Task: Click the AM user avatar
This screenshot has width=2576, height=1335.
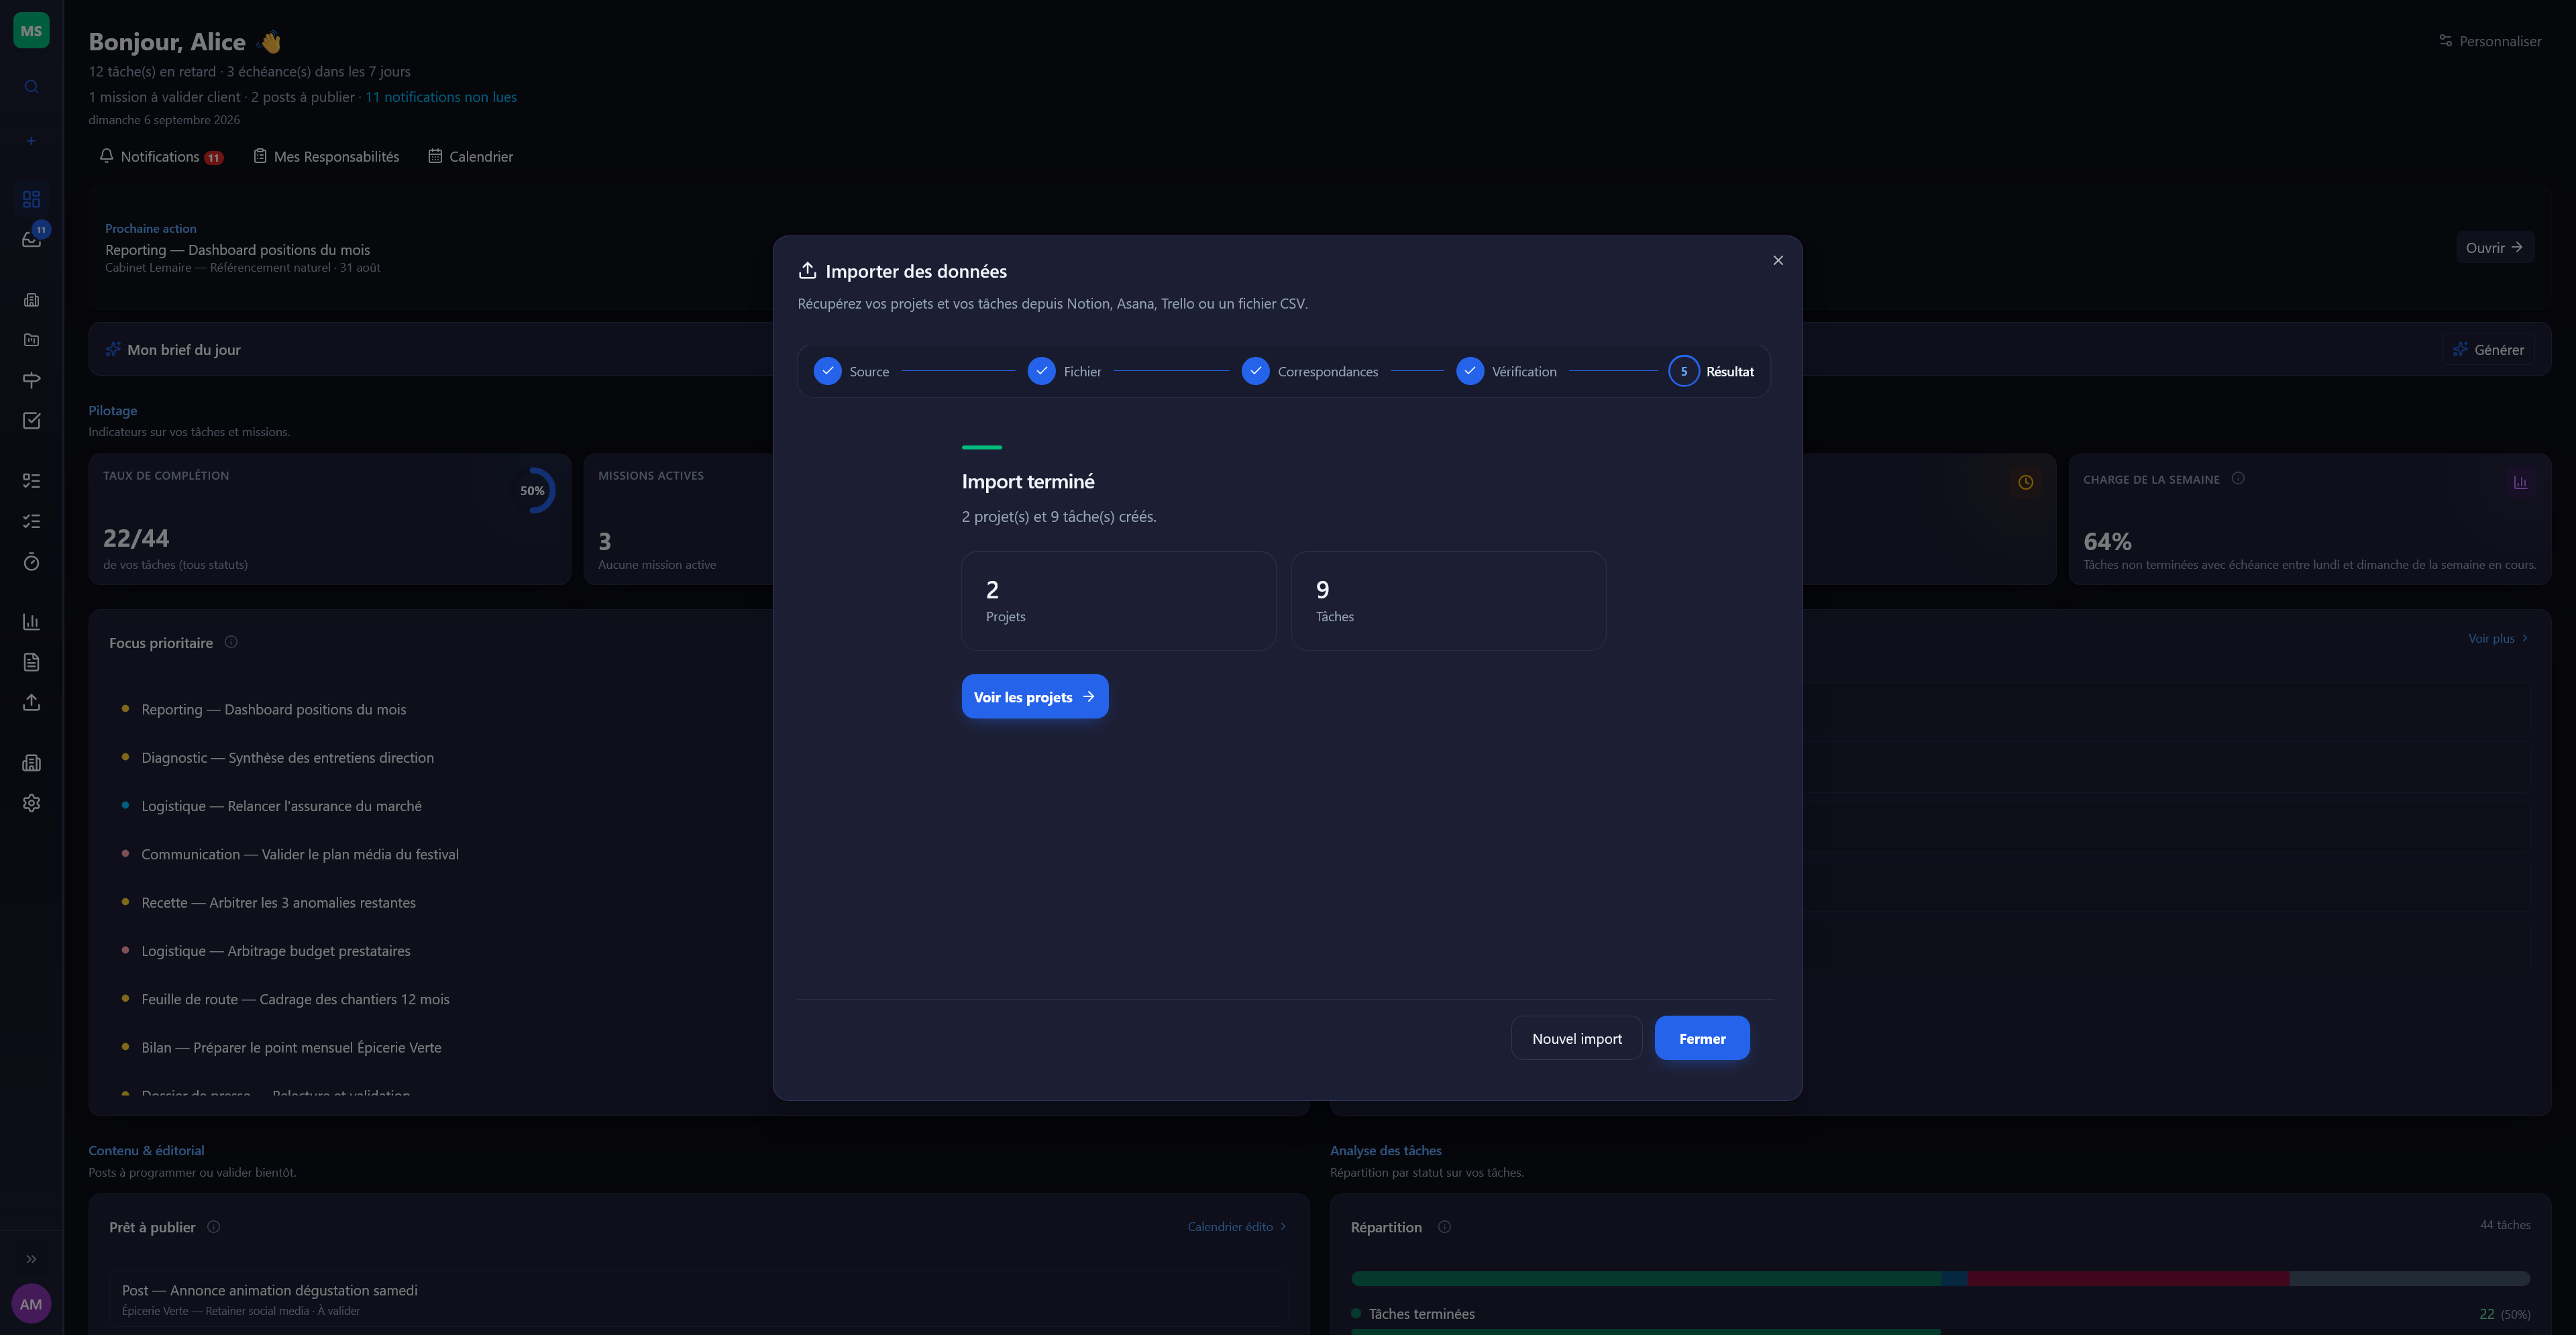Action: pos(31,1304)
